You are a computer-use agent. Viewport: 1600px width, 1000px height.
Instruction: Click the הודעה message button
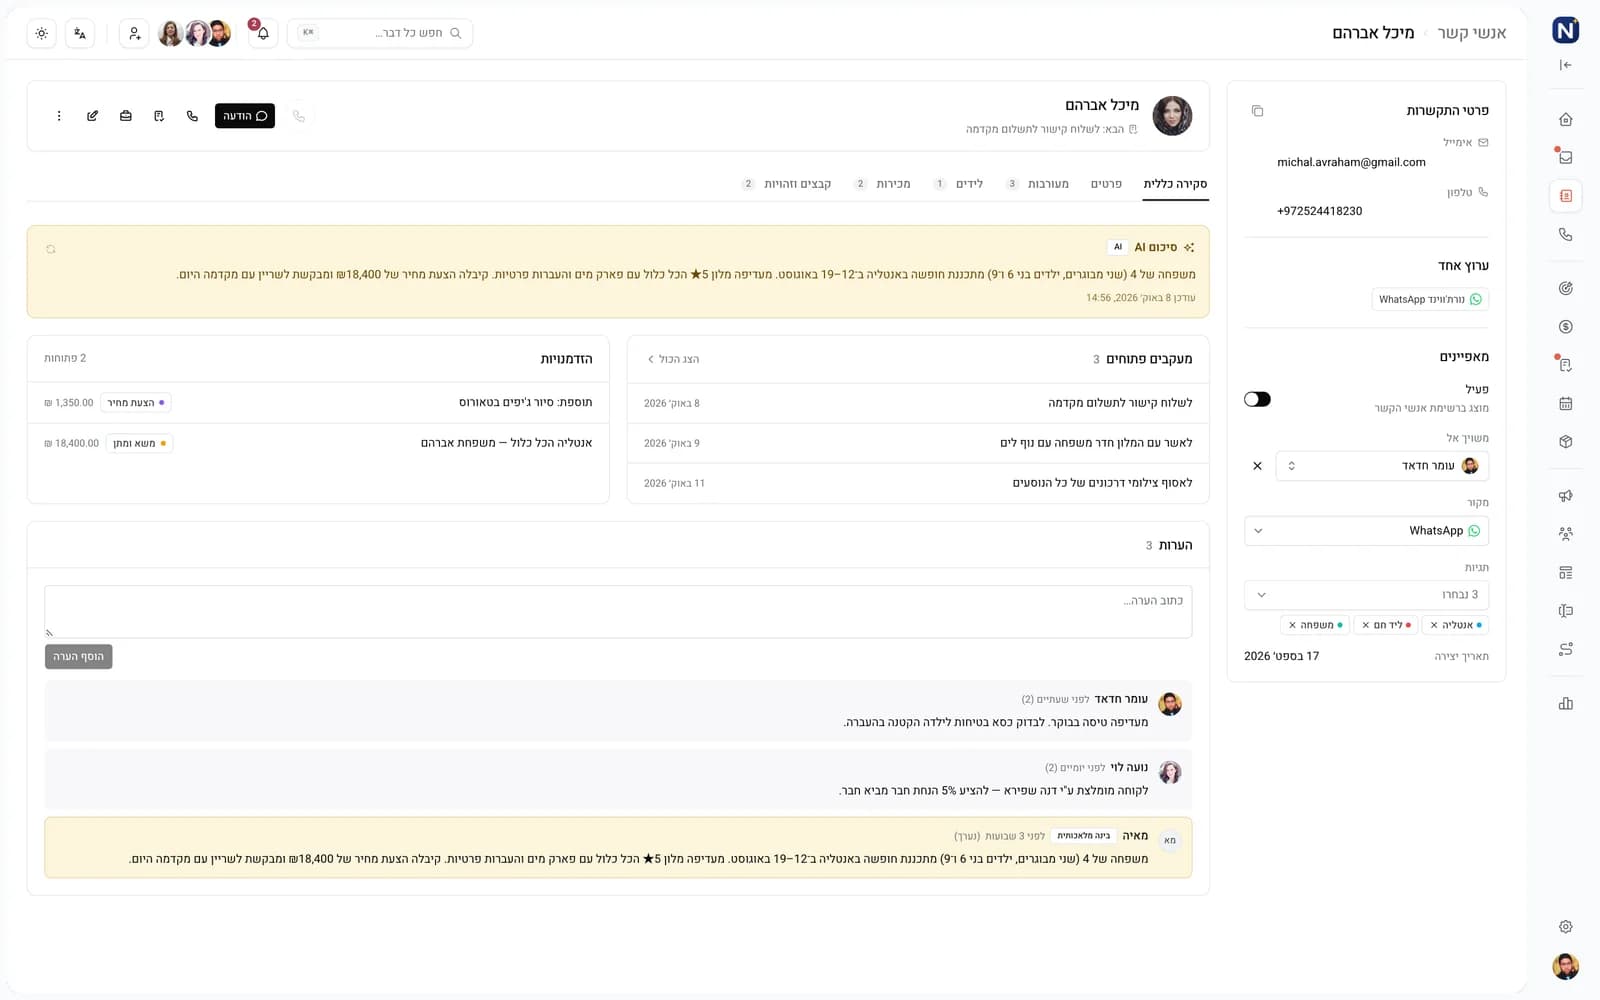point(245,116)
